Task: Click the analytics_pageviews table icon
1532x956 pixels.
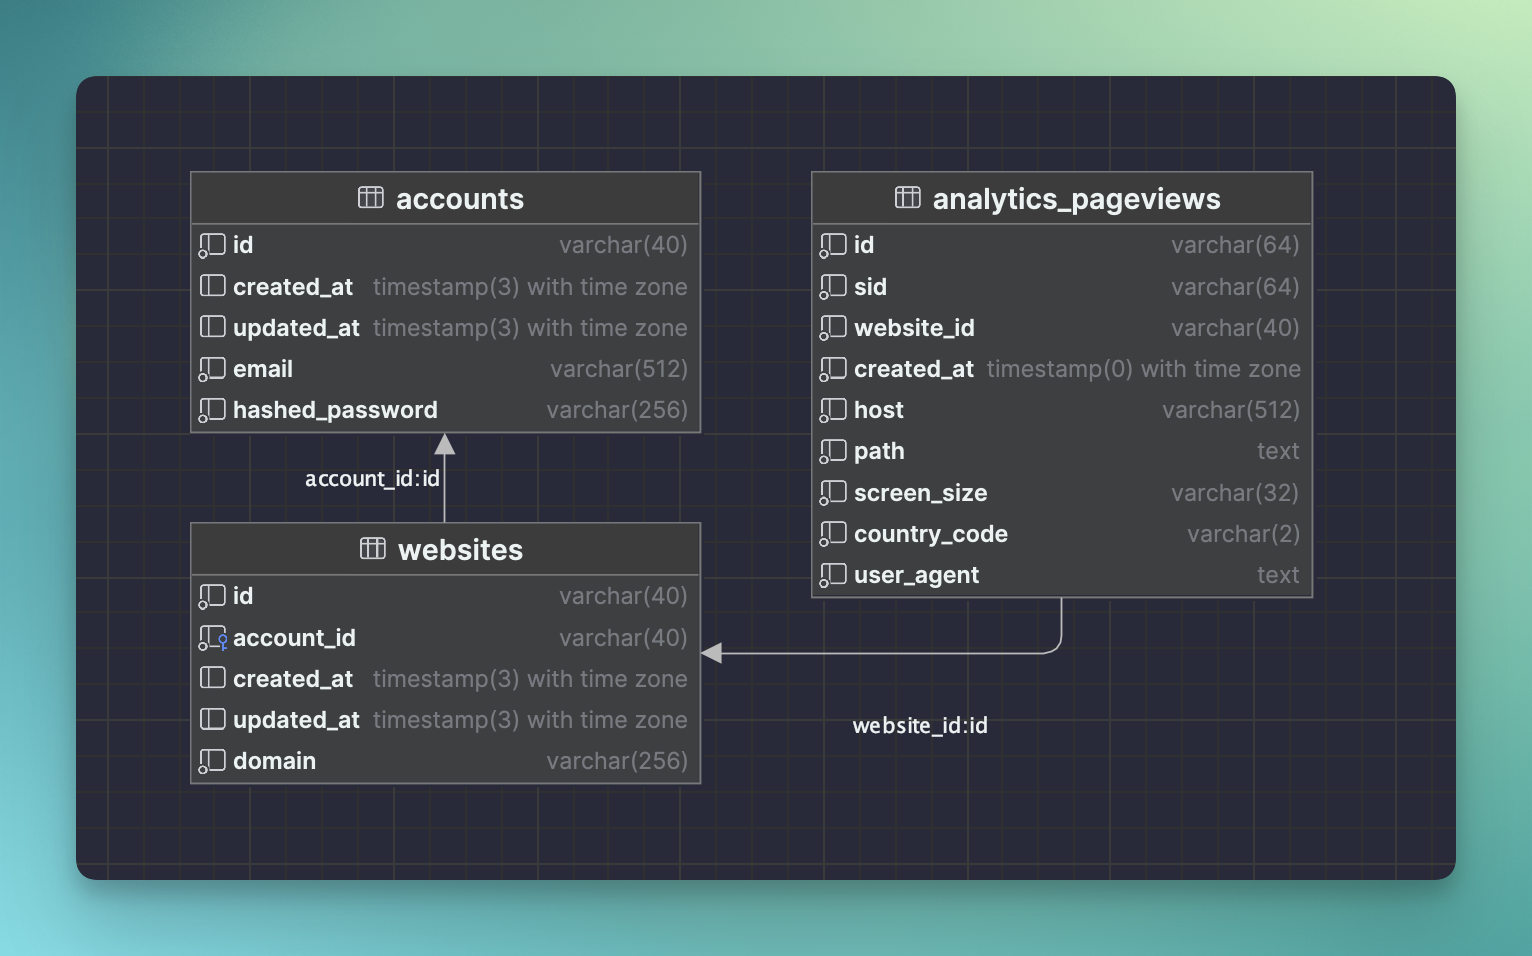Action: 908,198
